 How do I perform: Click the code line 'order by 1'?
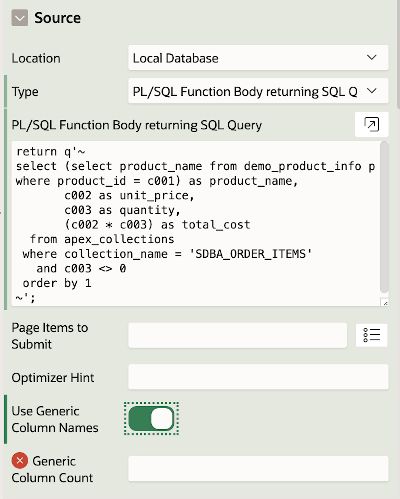[57, 283]
